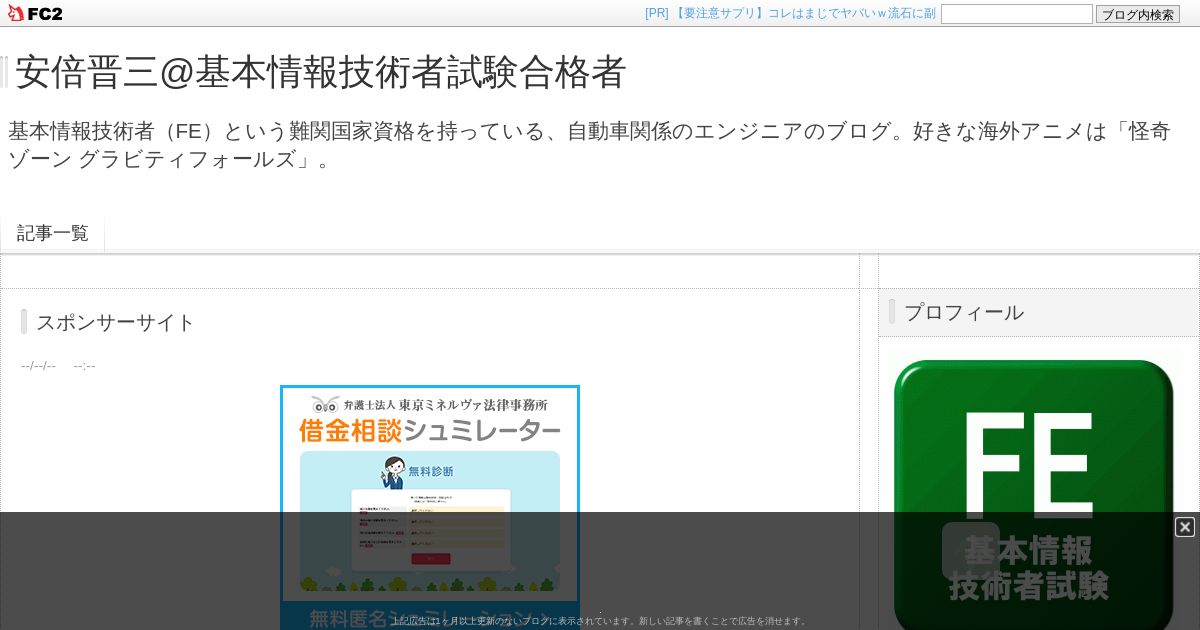Viewport: 1200px width, 630px height.
Task: Click the スポンサーサイト heading
Action: click(x=115, y=322)
